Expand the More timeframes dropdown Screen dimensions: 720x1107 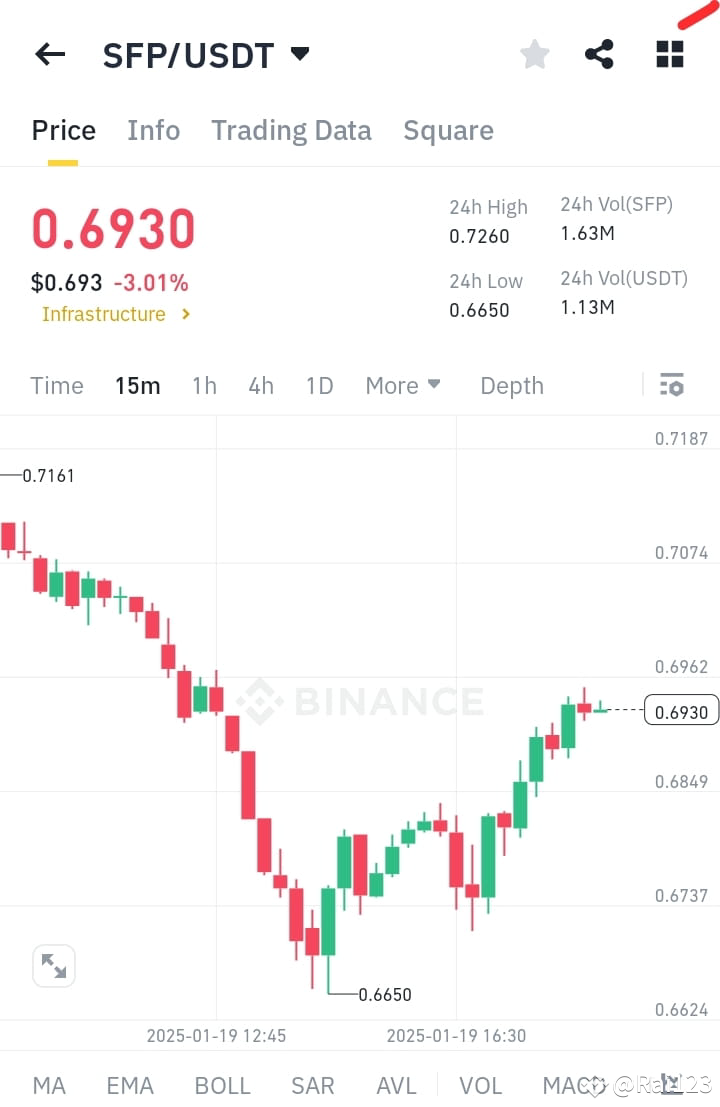click(x=403, y=385)
